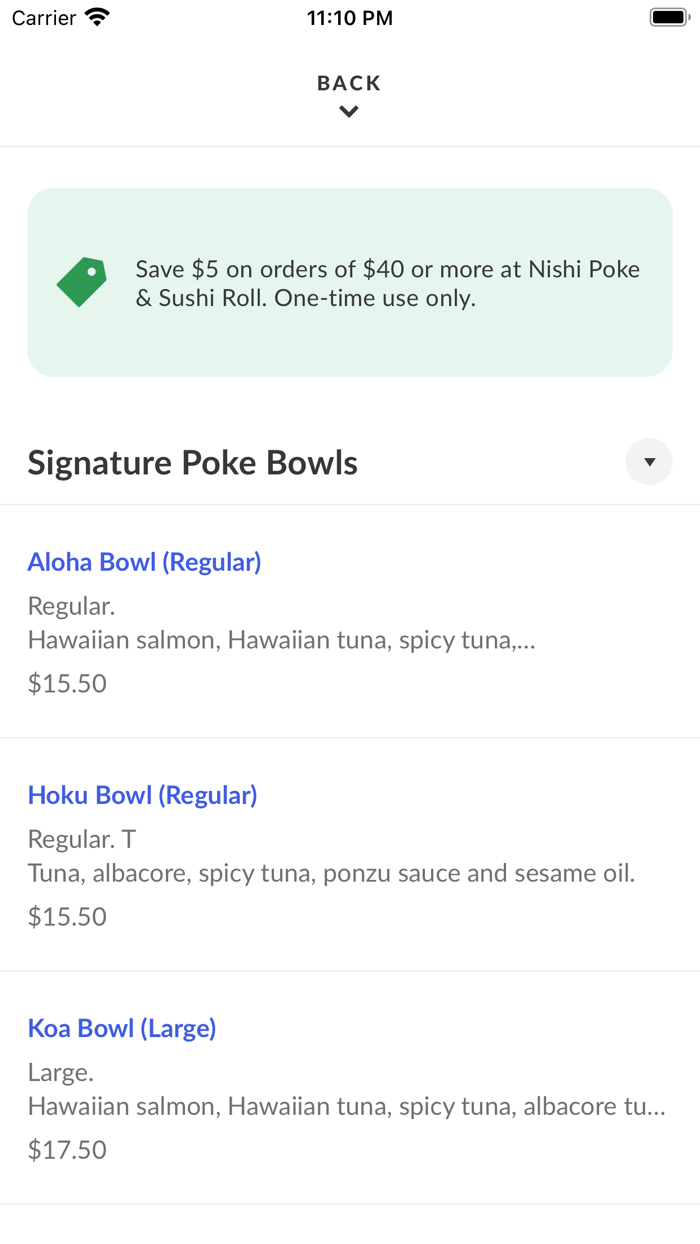700x1244 pixels.
Task: Expand the BACK navigation chevron
Action: pos(348,111)
